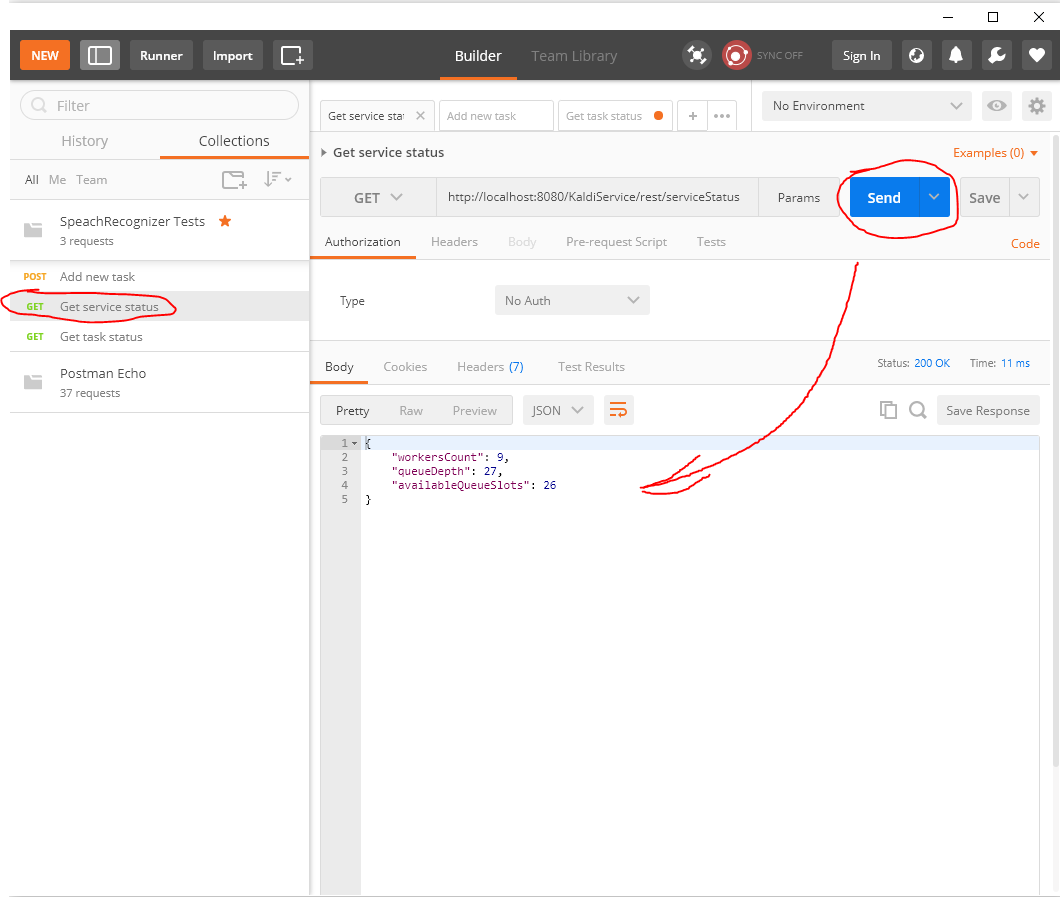Click the Save Response button

(988, 410)
